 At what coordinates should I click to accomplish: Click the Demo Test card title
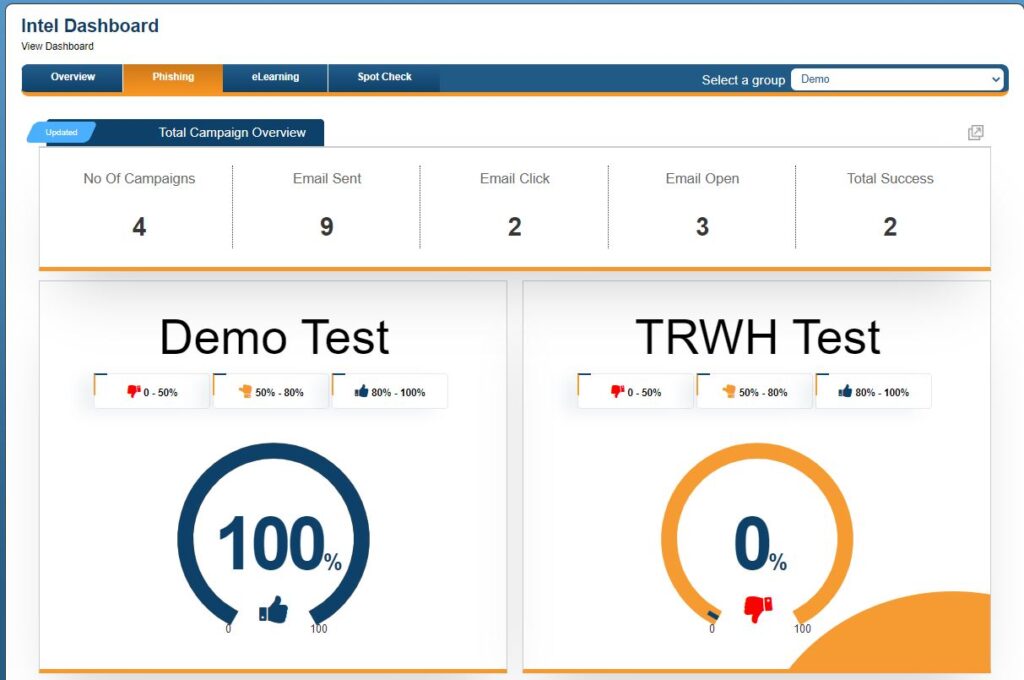274,338
